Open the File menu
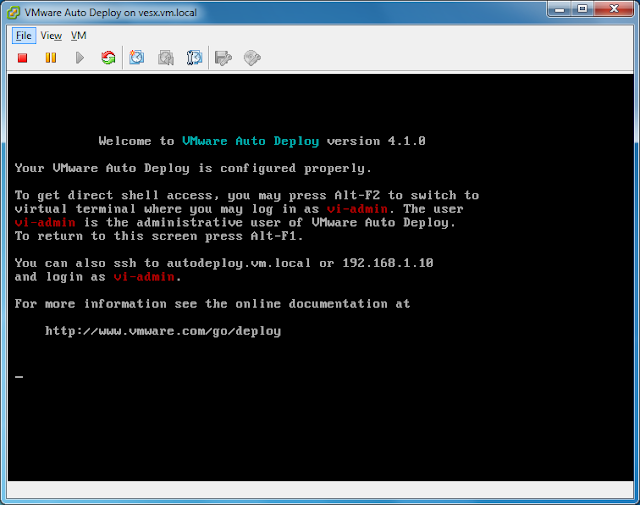This screenshot has height=505, width=640. [x=24, y=36]
